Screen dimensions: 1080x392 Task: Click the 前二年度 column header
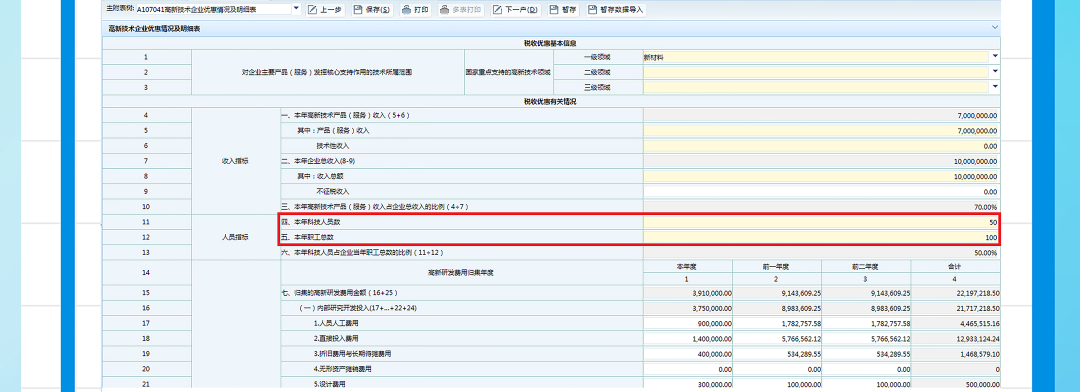866,266
